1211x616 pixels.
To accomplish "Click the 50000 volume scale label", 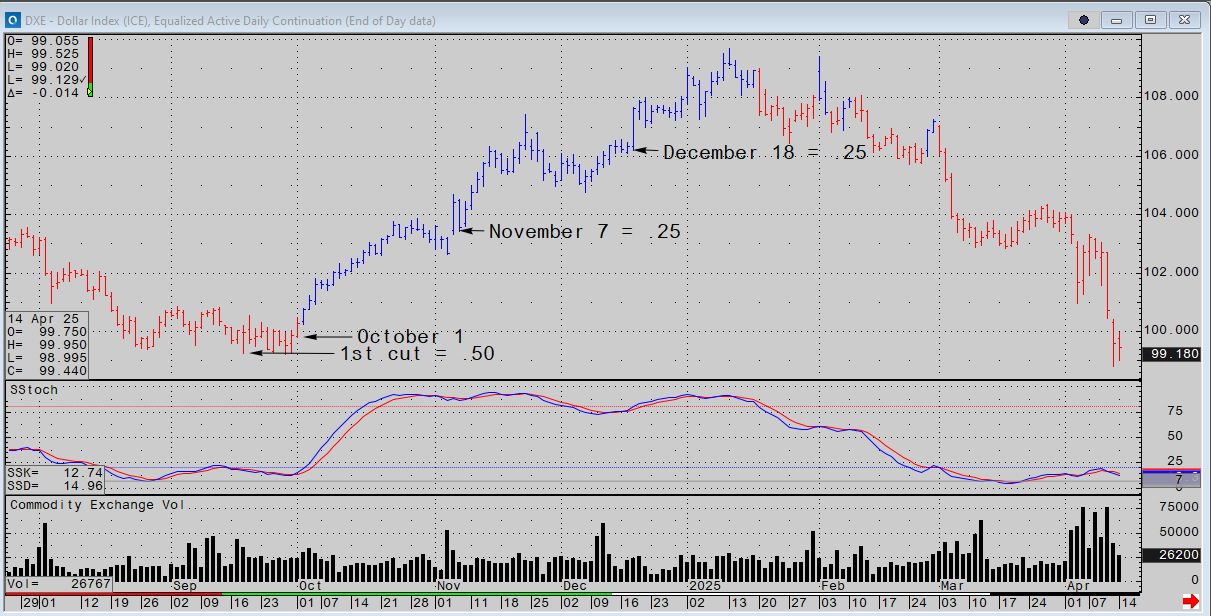I will [x=1179, y=531].
